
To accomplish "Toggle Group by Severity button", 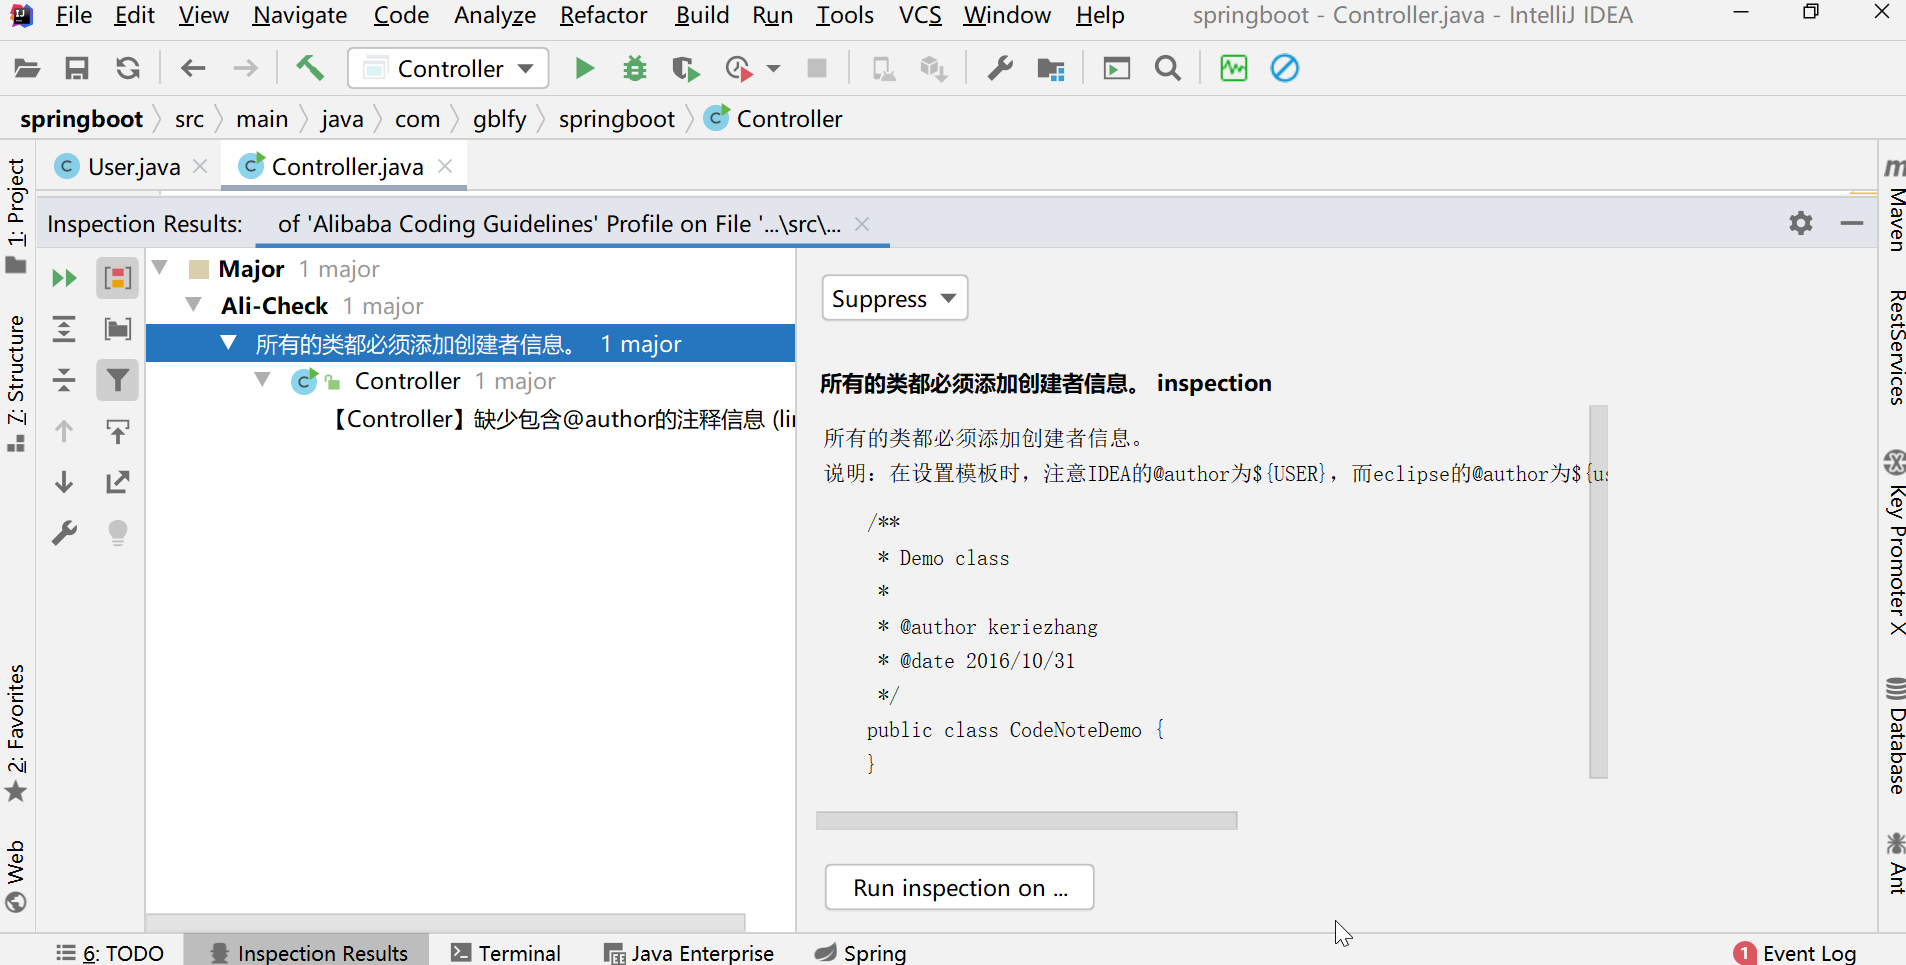I will tap(118, 278).
